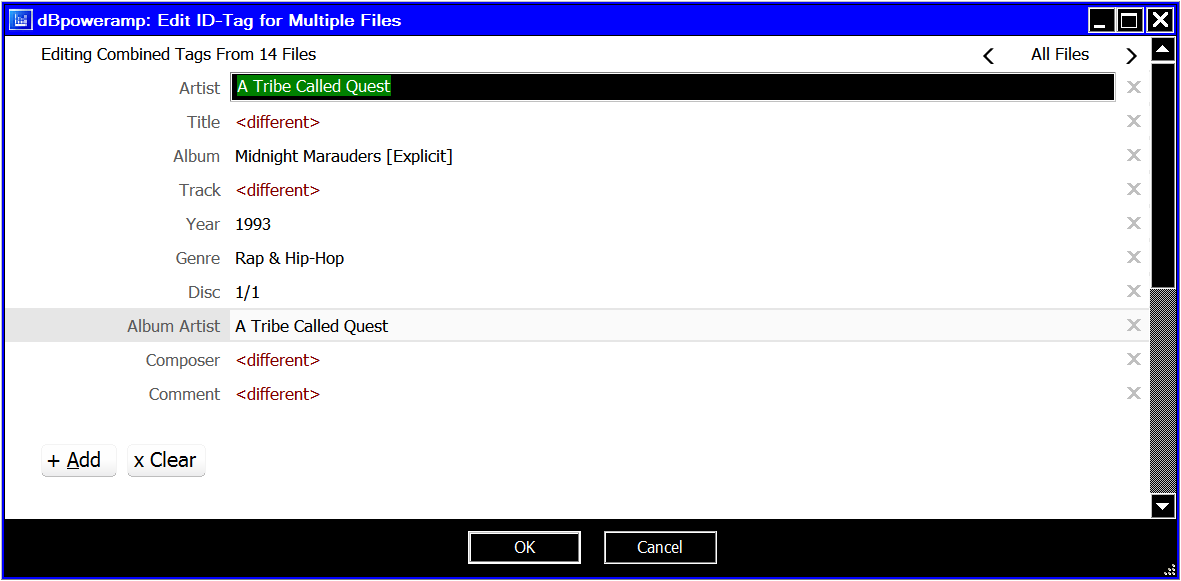Delete the Album tag via X icon
1181x581 pixels.
(x=1134, y=155)
